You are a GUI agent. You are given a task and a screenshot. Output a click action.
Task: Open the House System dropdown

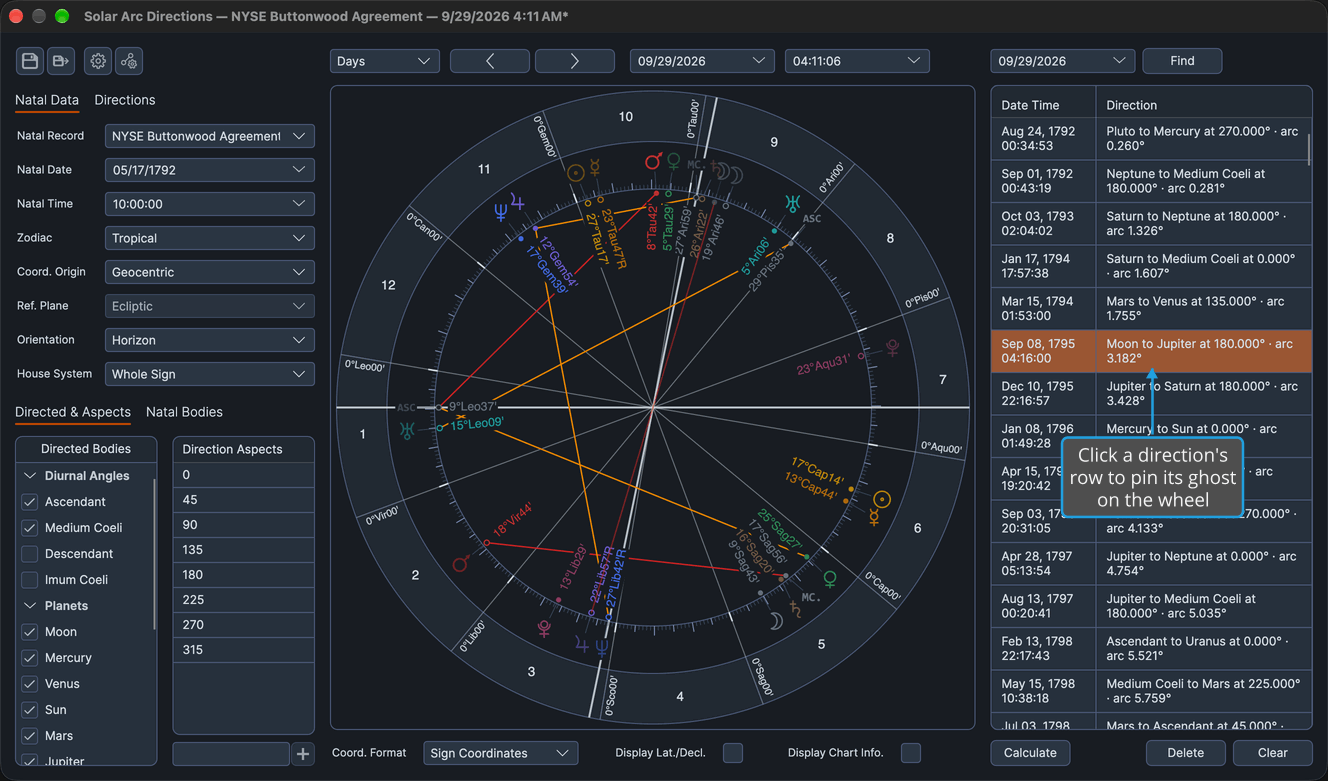click(210, 374)
